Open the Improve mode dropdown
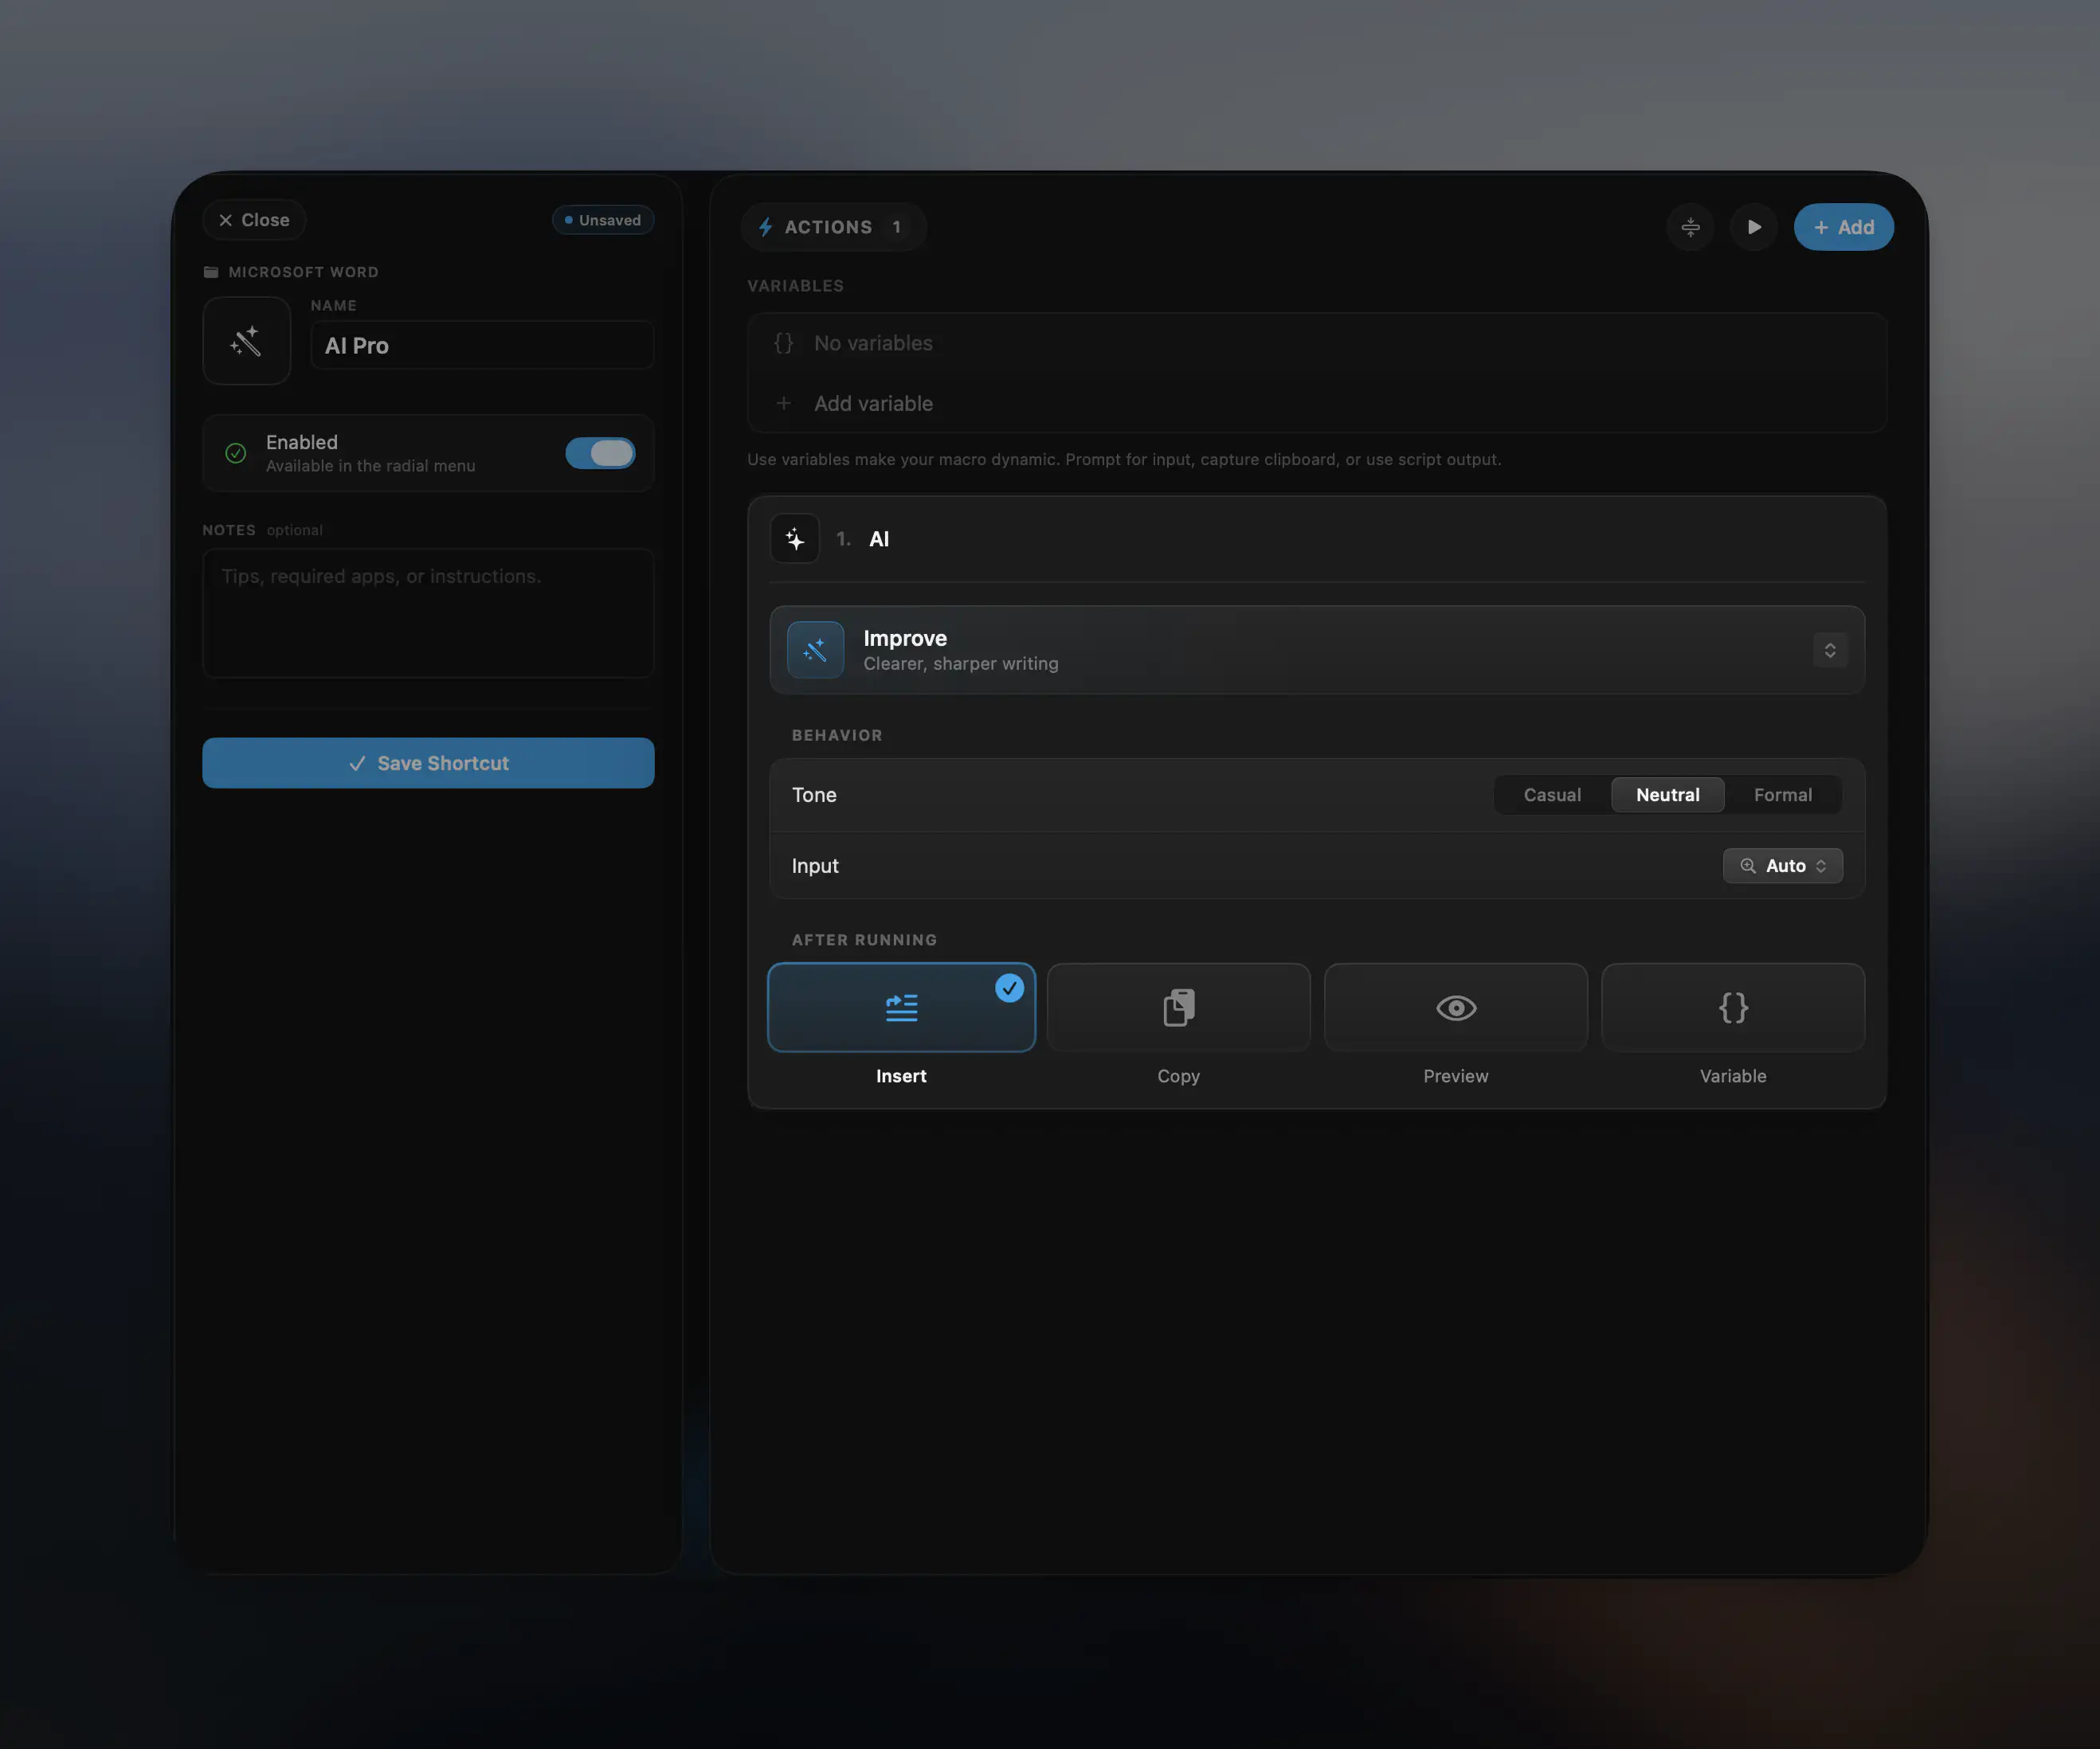The height and width of the screenshot is (1749, 2100). point(1317,650)
